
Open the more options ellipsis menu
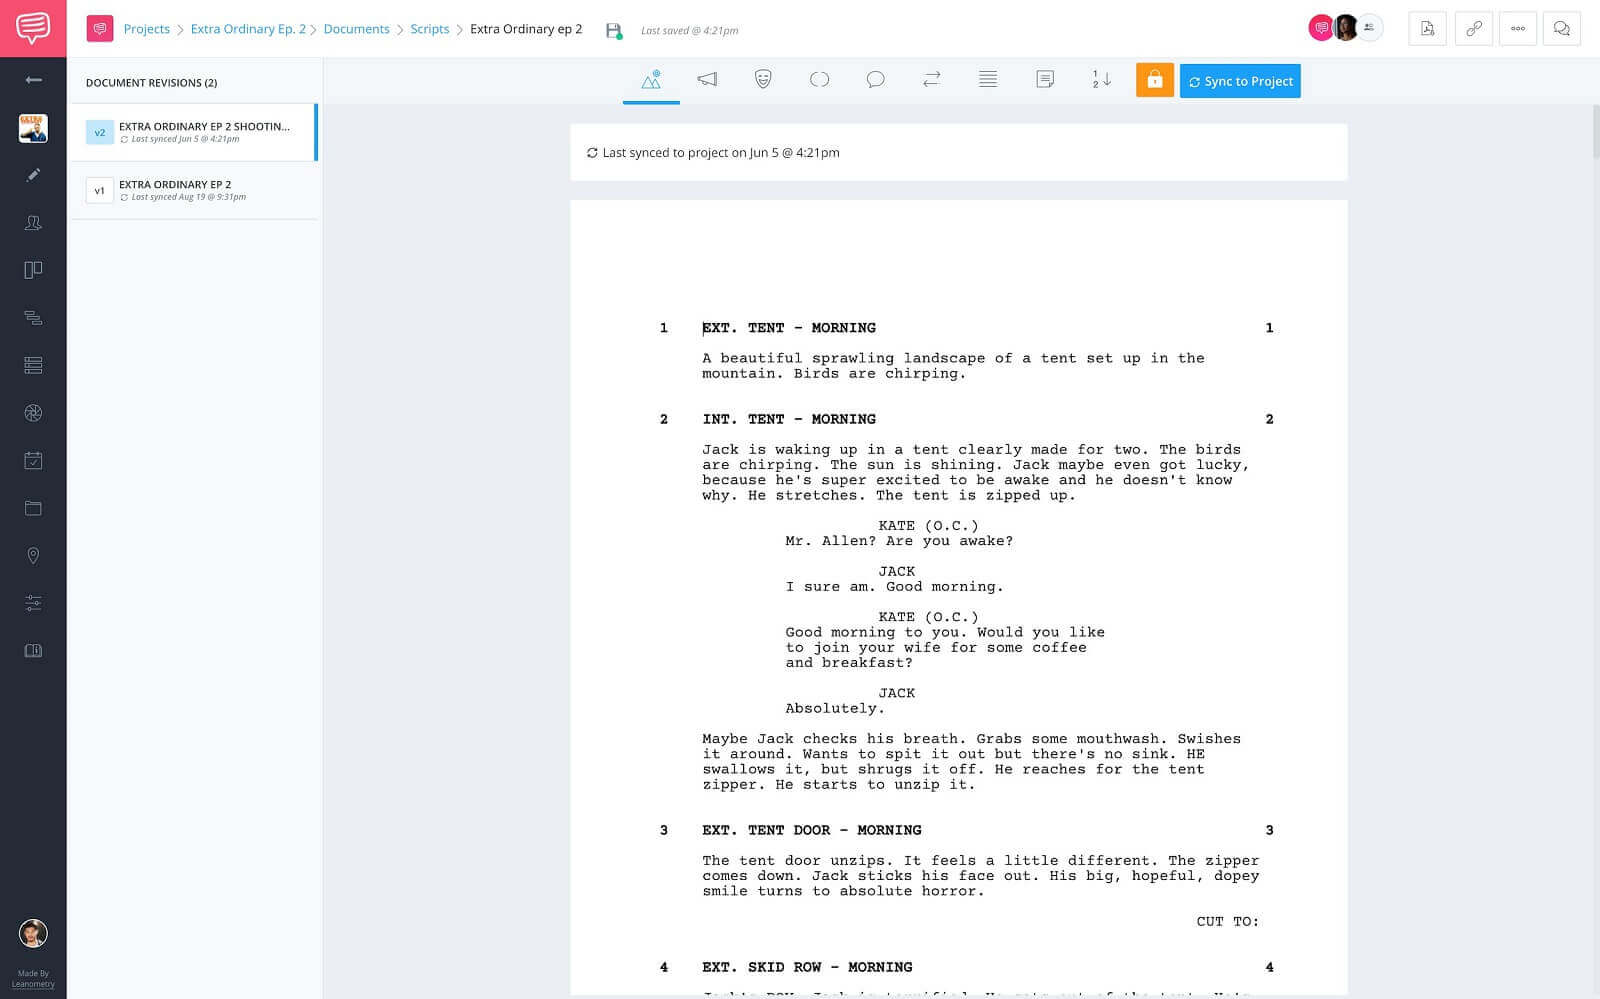click(1518, 29)
